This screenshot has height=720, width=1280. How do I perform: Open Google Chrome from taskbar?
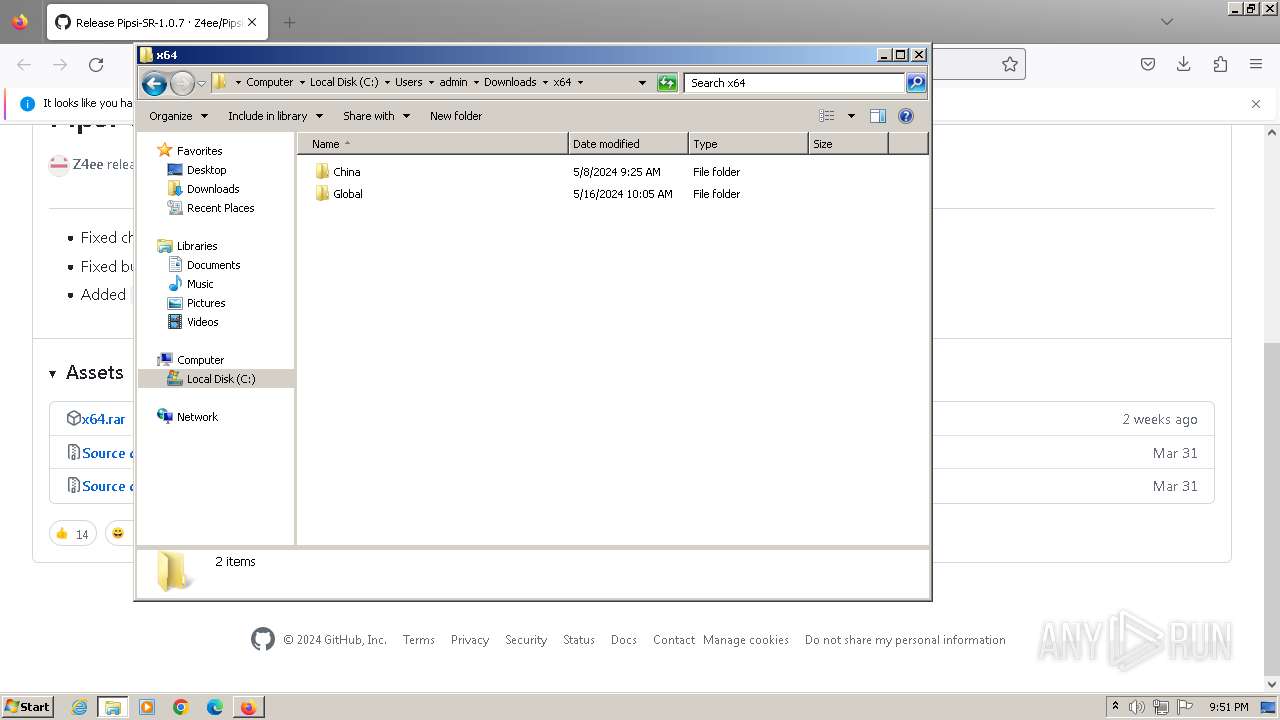[181, 707]
